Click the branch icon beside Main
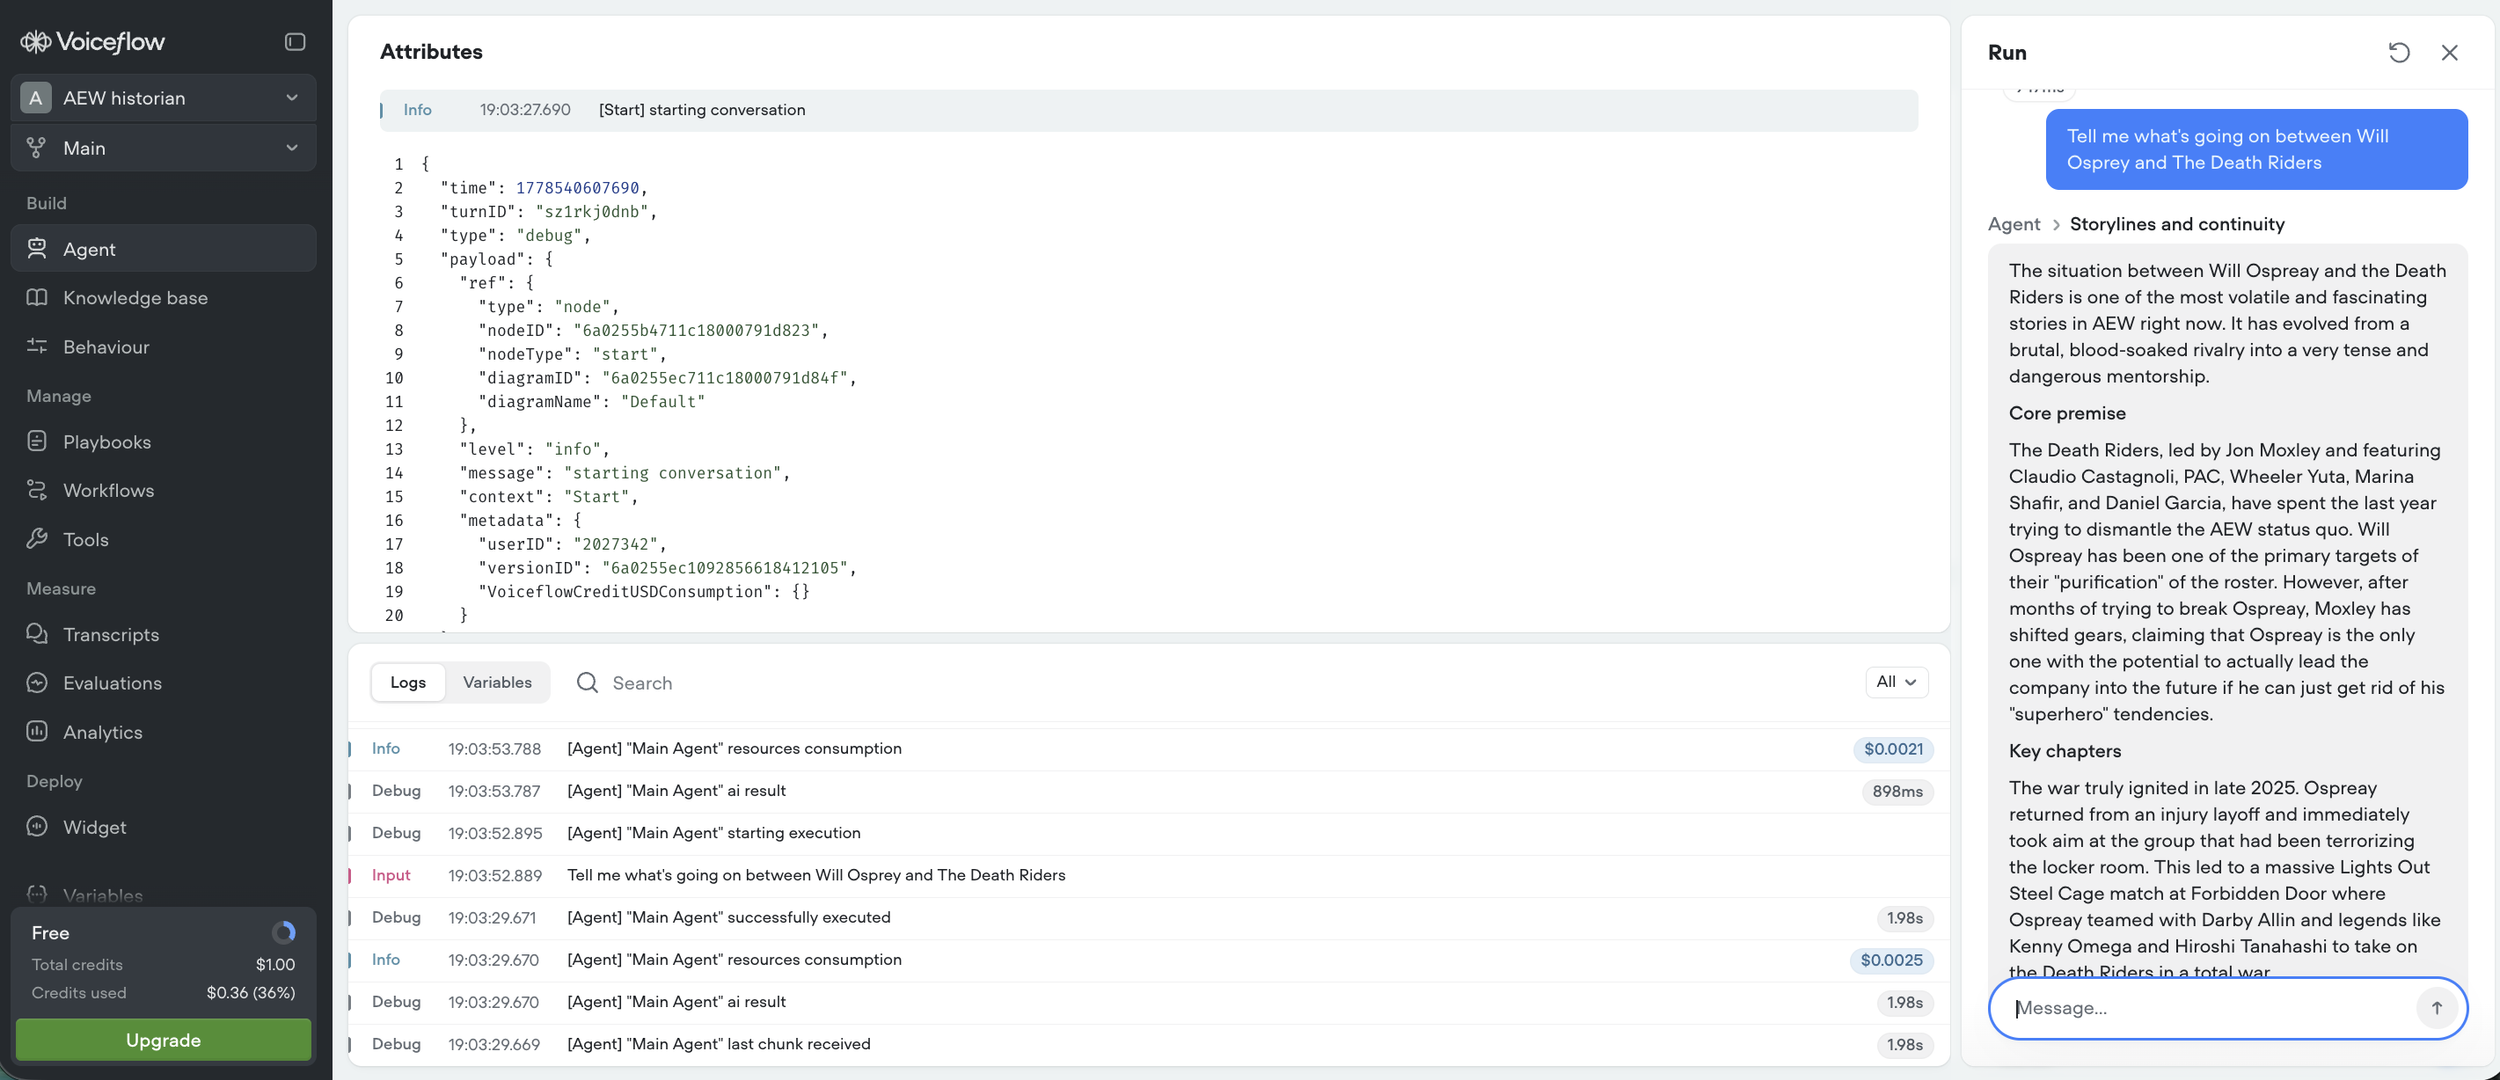The height and width of the screenshot is (1080, 2500). pos(37,147)
